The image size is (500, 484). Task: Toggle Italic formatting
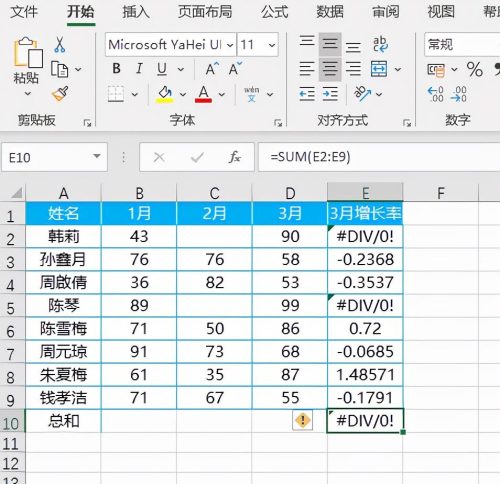(x=139, y=69)
